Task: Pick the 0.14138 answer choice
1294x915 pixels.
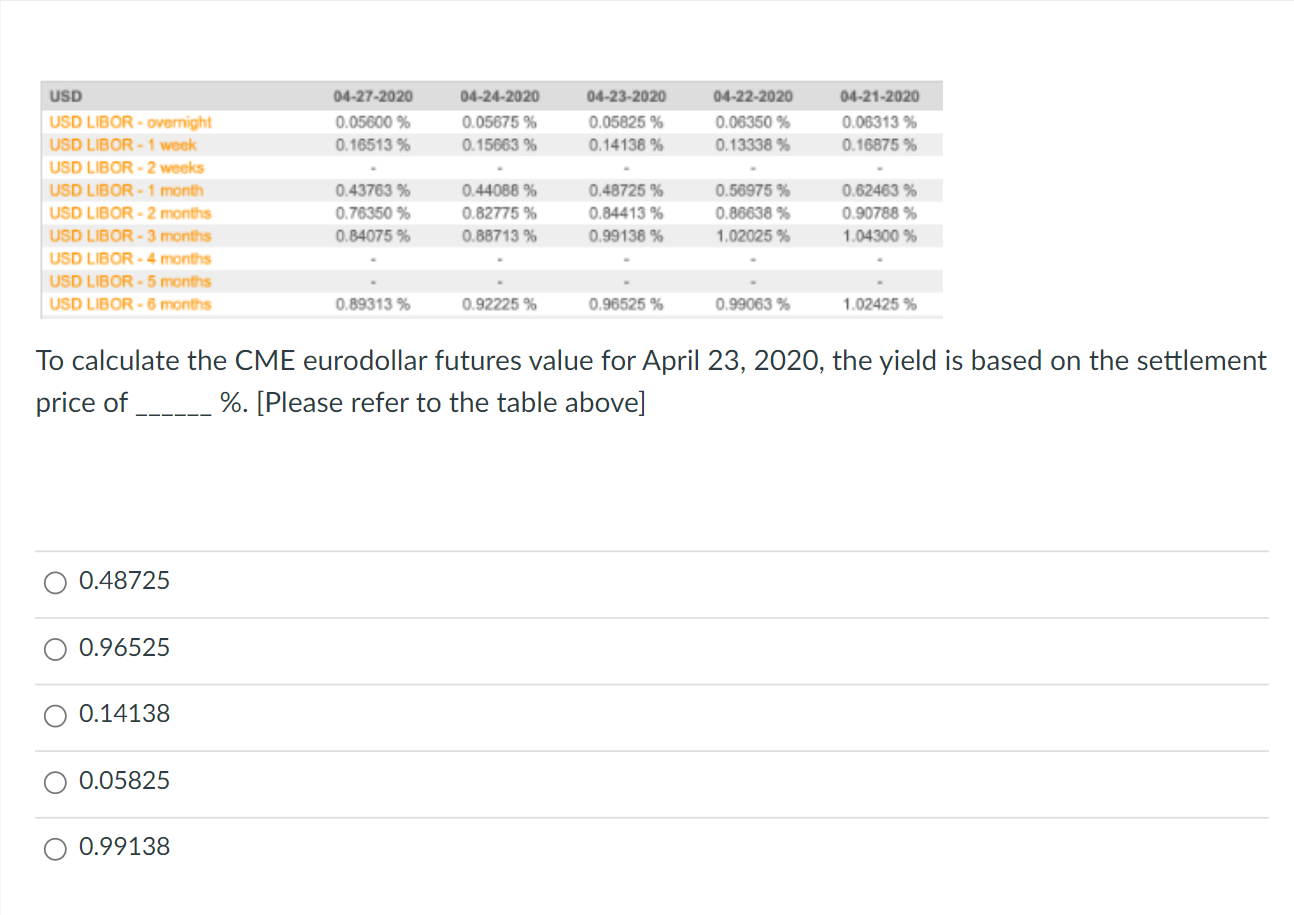Action: coord(57,714)
